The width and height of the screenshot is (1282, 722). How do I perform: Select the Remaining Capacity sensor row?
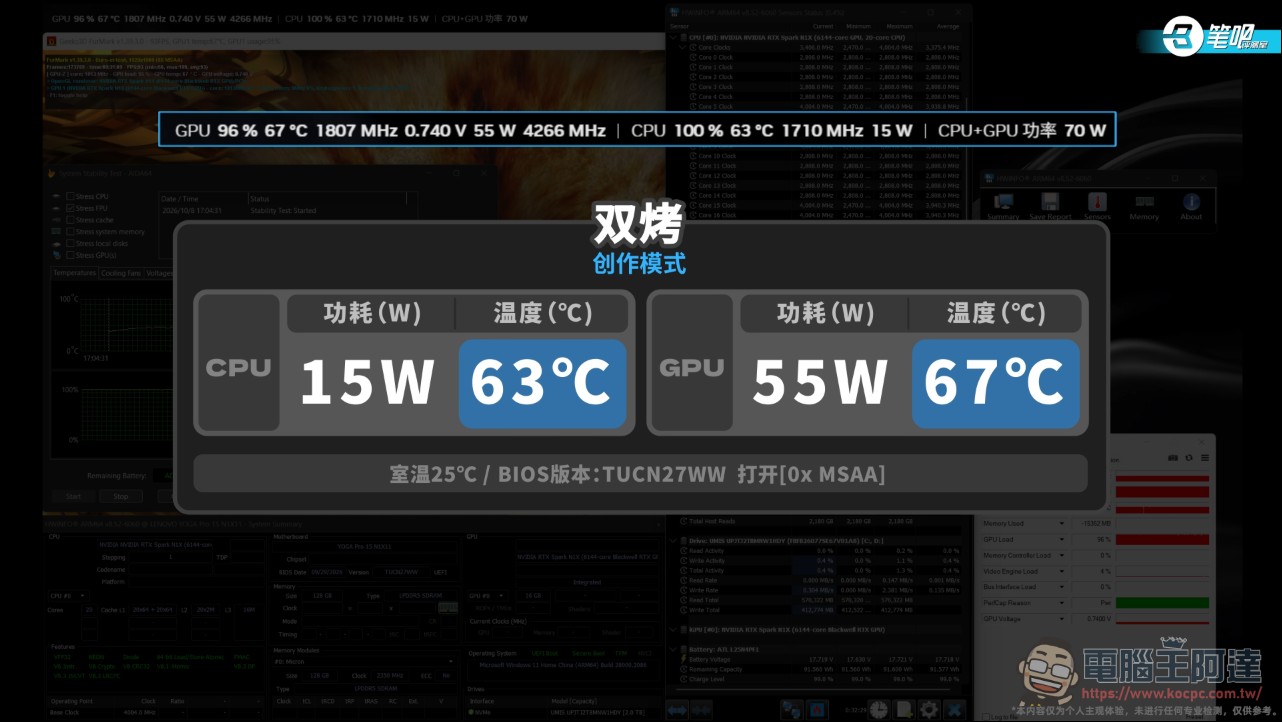[820, 669]
